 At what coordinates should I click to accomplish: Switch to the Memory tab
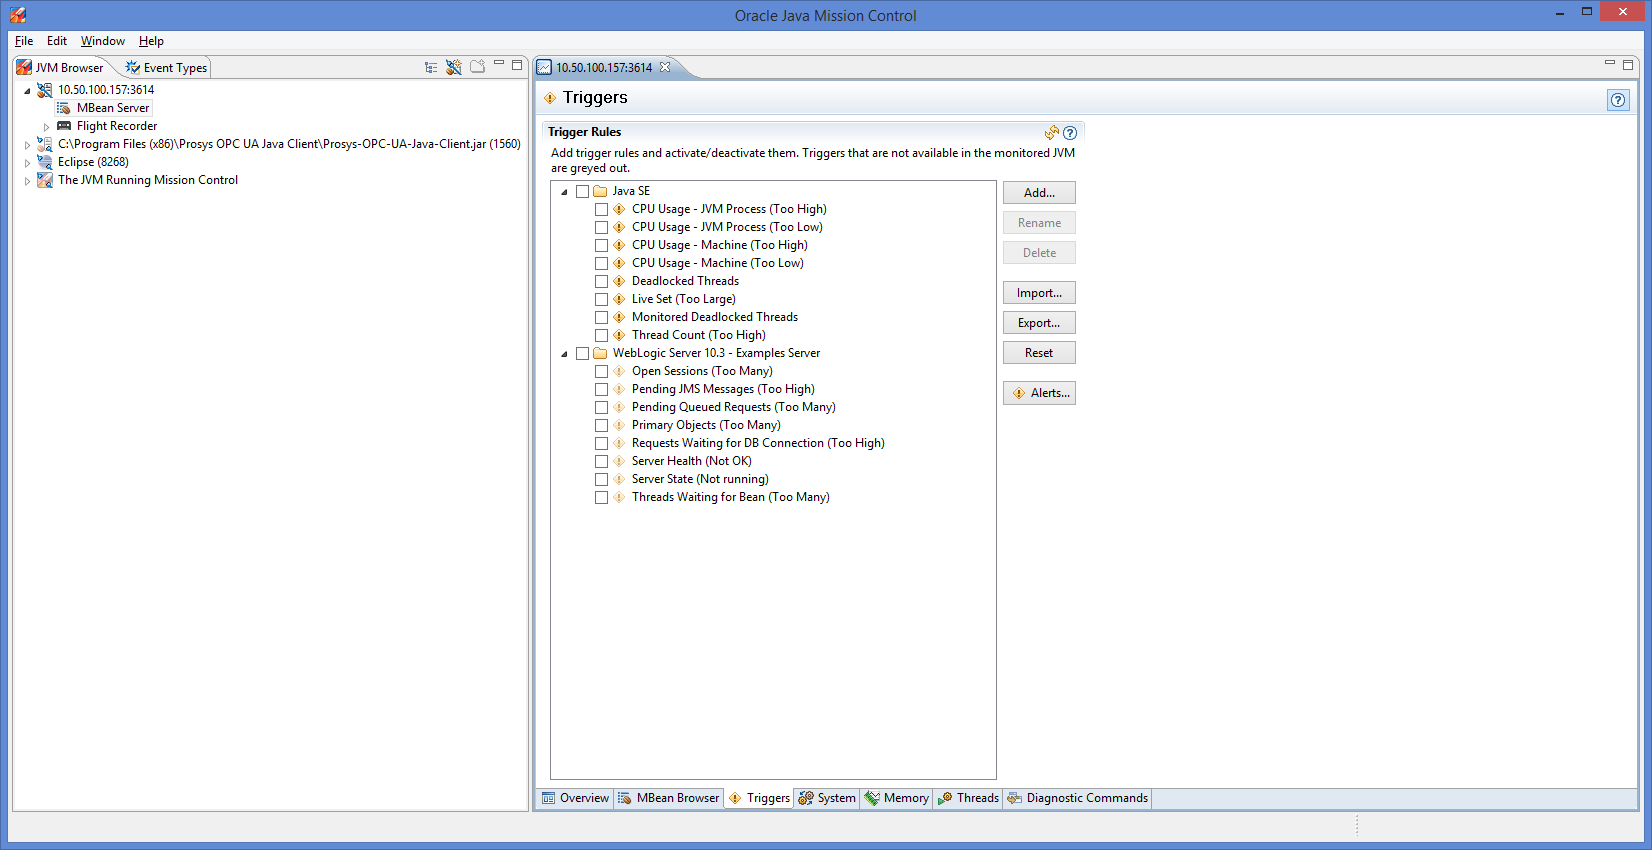[x=896, y=798]
